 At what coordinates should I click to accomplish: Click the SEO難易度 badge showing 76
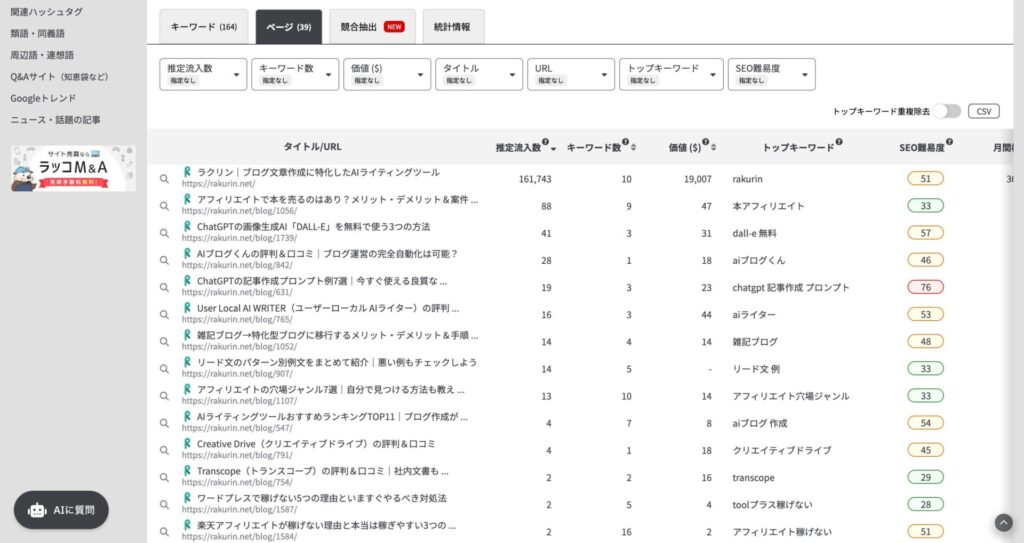point(925,287)
